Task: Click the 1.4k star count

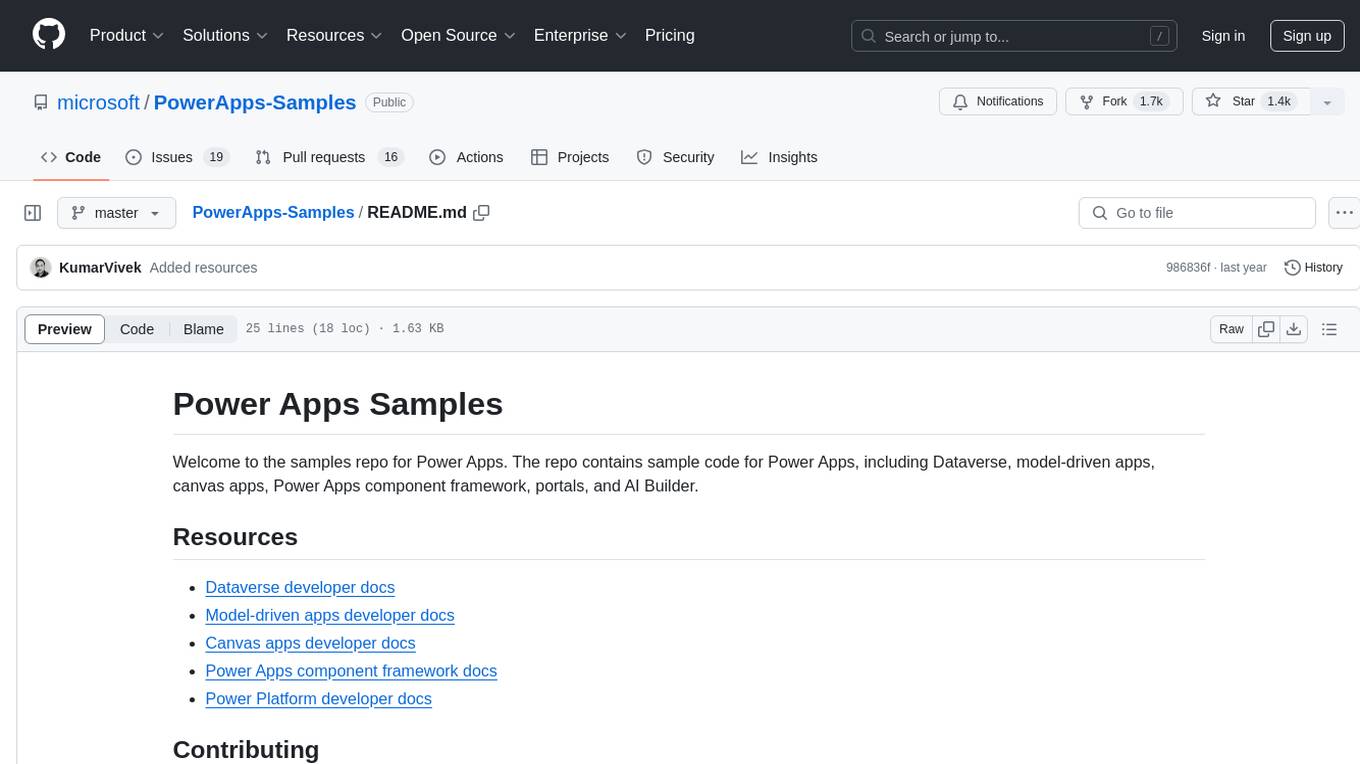Action: (1279, 102)
